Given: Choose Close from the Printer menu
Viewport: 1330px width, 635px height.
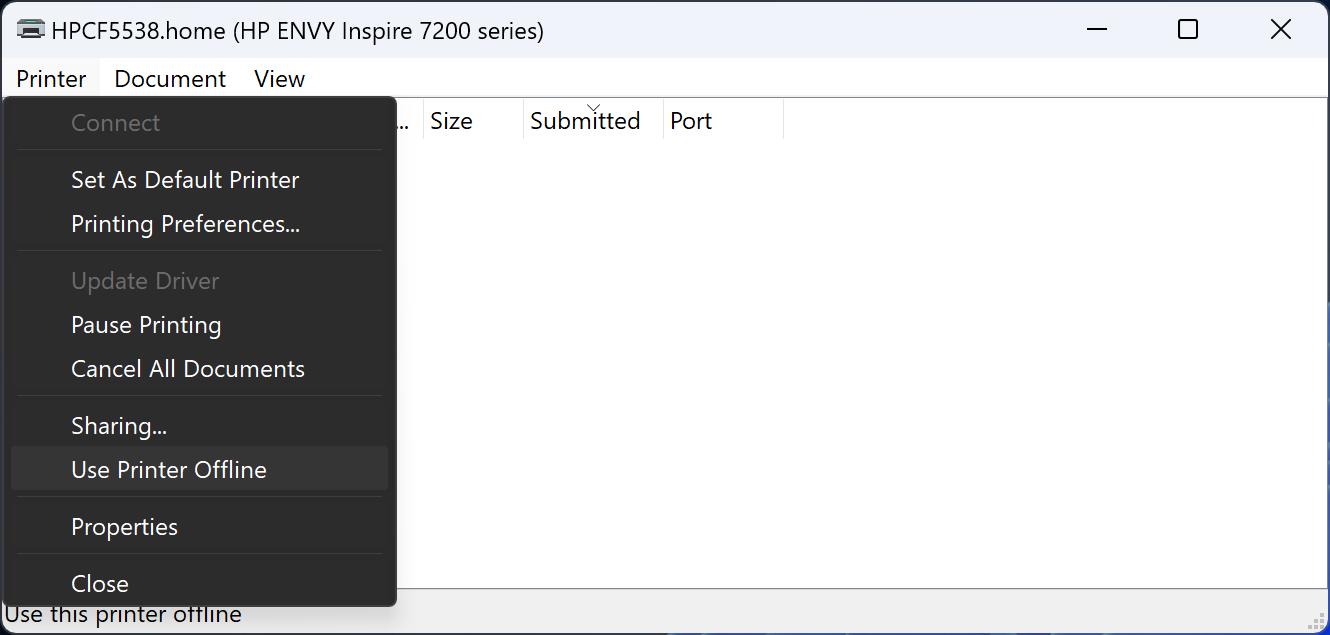Looking at the screenshot, I should coord(99,583).
